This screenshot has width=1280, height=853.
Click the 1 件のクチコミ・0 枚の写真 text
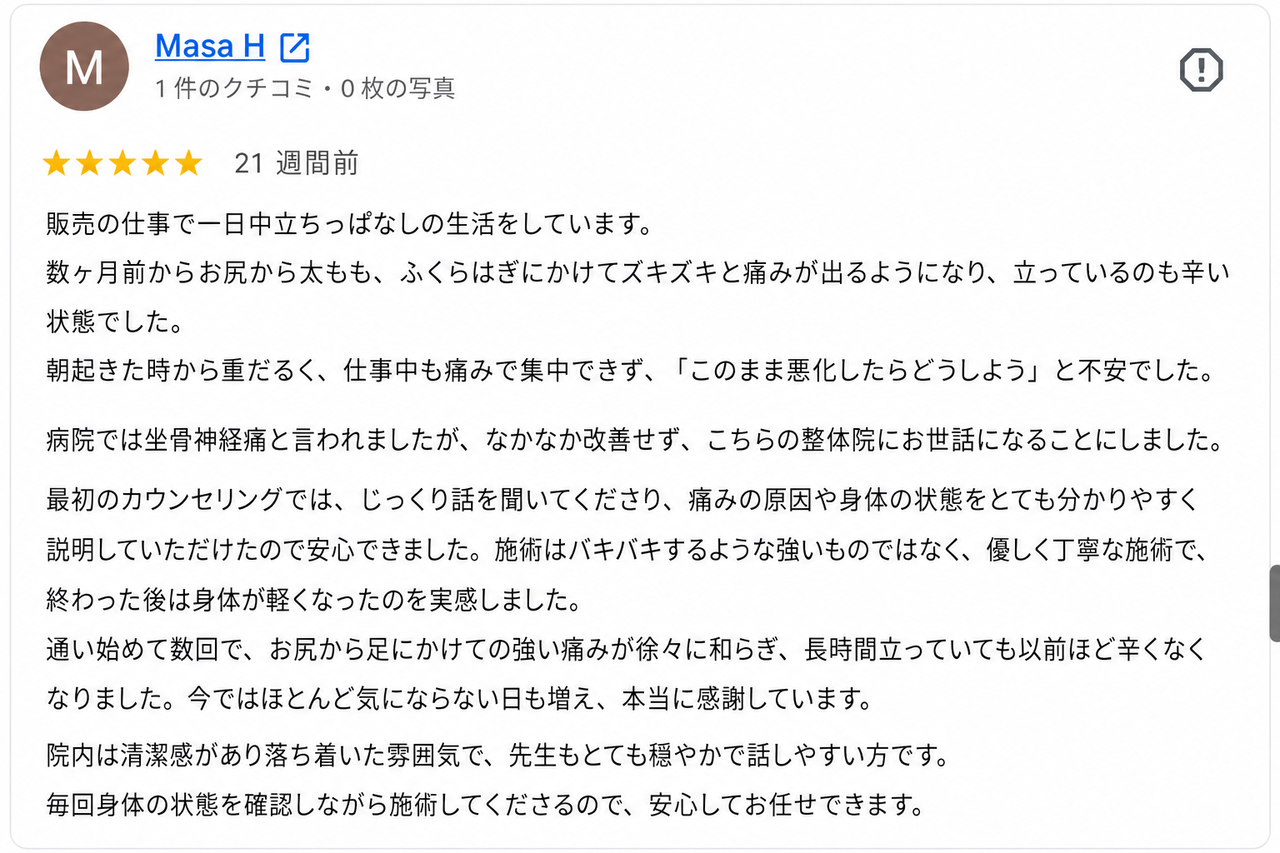pos(305,89)
